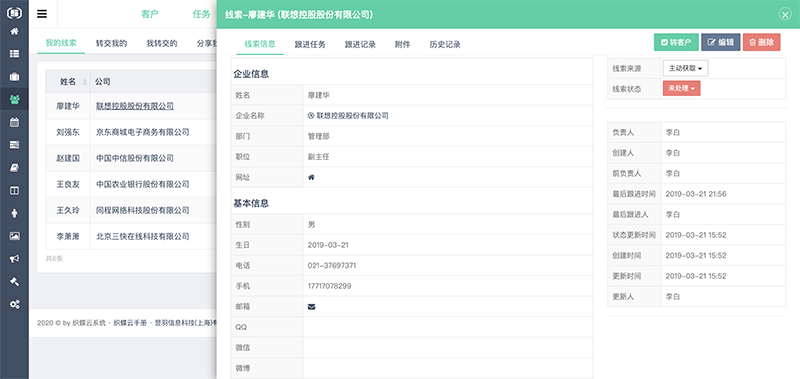800x379 pixels.
Task: Click 同程网络科技股份有限公司 in the list
Action: pyautogui.click(x=143, y=210)
